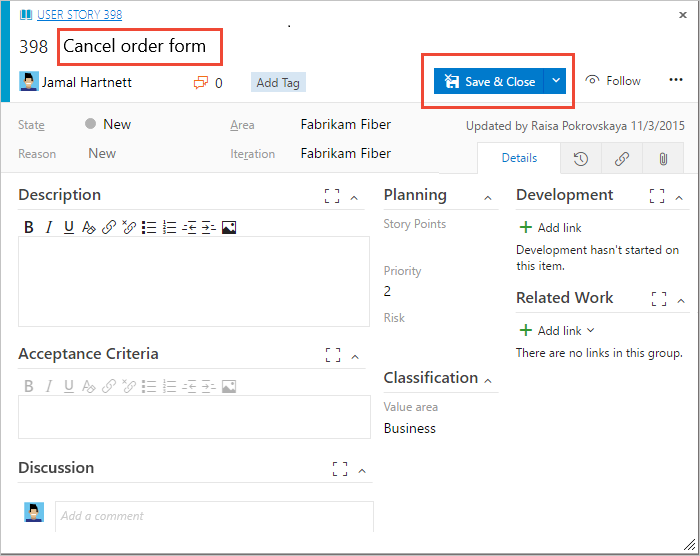Click Bold in the Description toolbar
The image size is (700, 556).
pyautogui.click(x=29, y=227)
